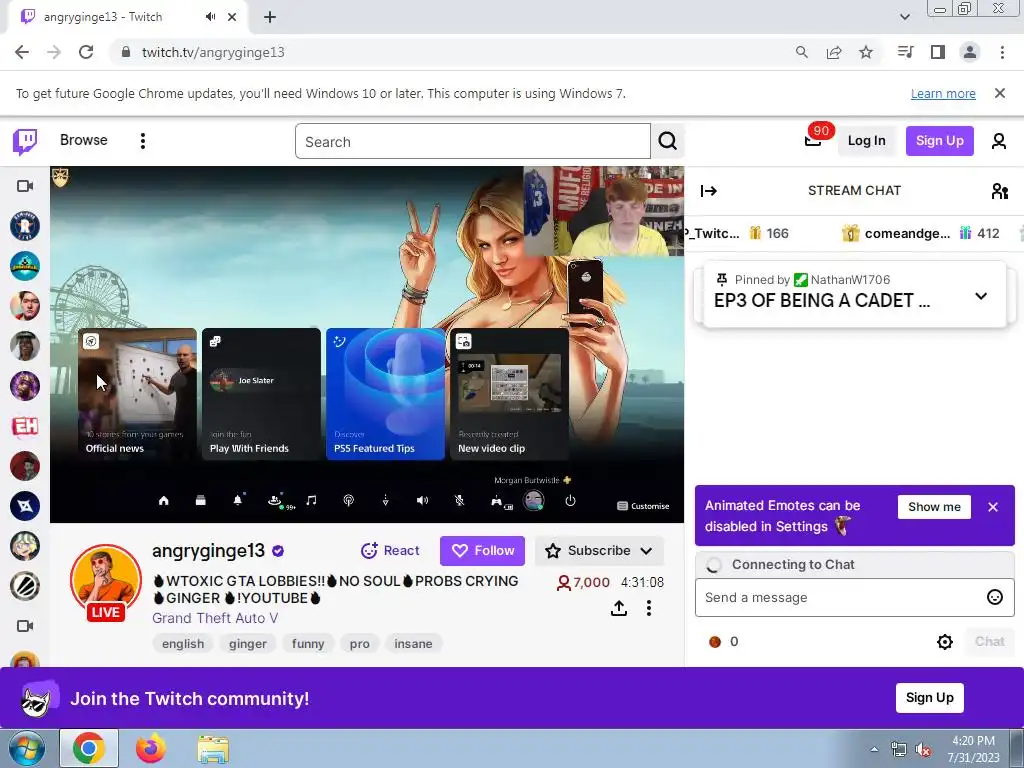Screen dimensions: 1024x768
Task: Open the stream options three-dot menu
Action: click(648, 608)
